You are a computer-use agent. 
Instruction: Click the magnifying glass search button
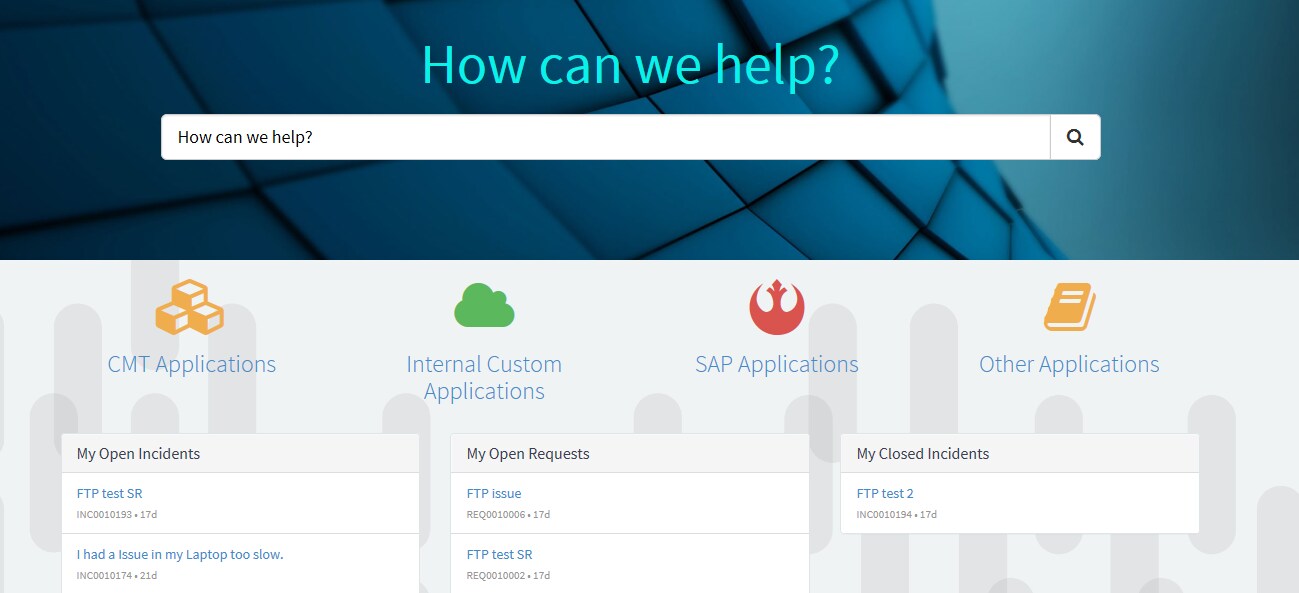tap(1075, 137)
